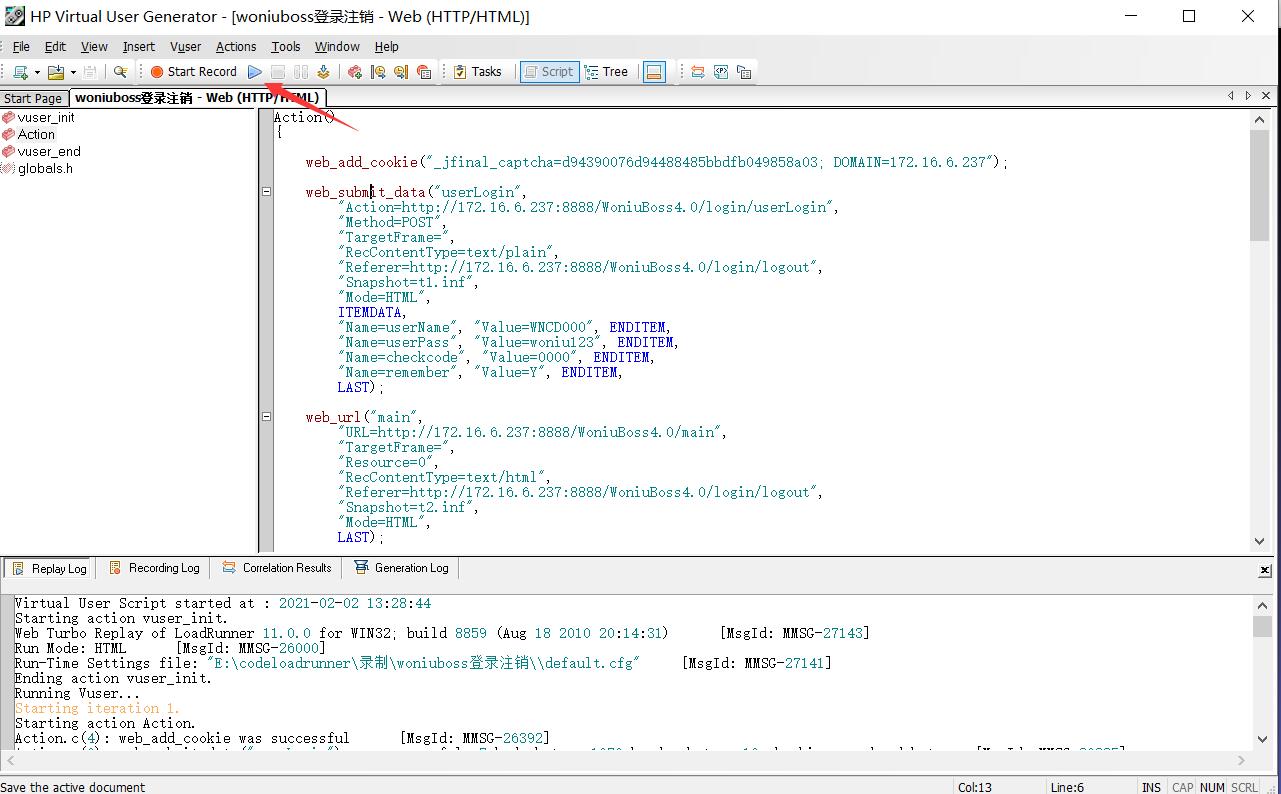
Task: Collapse the web_url main code block
Action: [x=267, y=416]
